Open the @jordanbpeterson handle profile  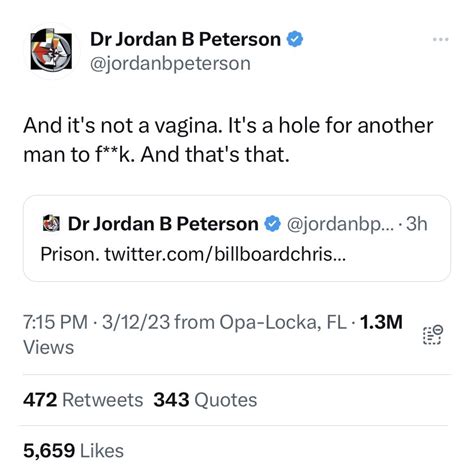click(x=170, y=63)
